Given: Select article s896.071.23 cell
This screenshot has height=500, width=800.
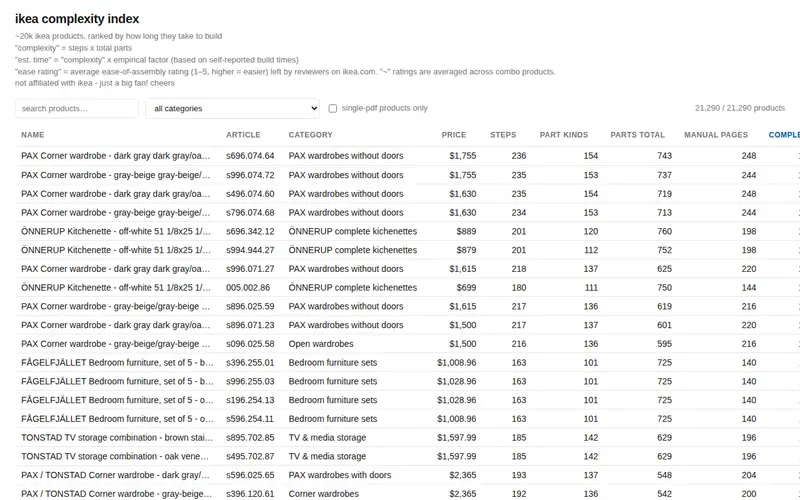Looking at the screenshot, I should click(x=250, y=325).
